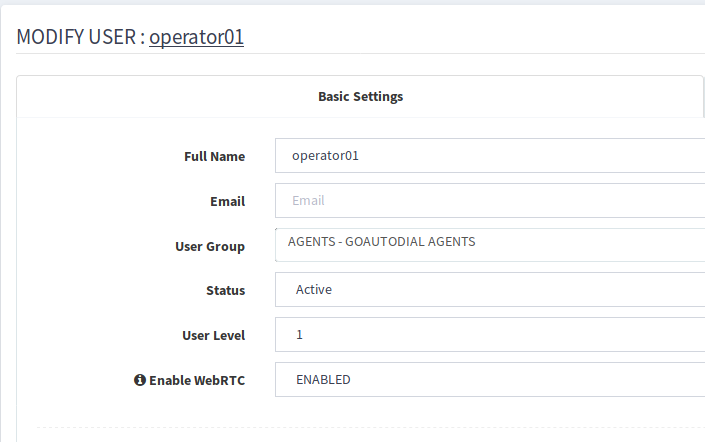Viewport: 705px width, 442px height.
Task: Click the Enable WebRTC label text
Action: (197, 380)
